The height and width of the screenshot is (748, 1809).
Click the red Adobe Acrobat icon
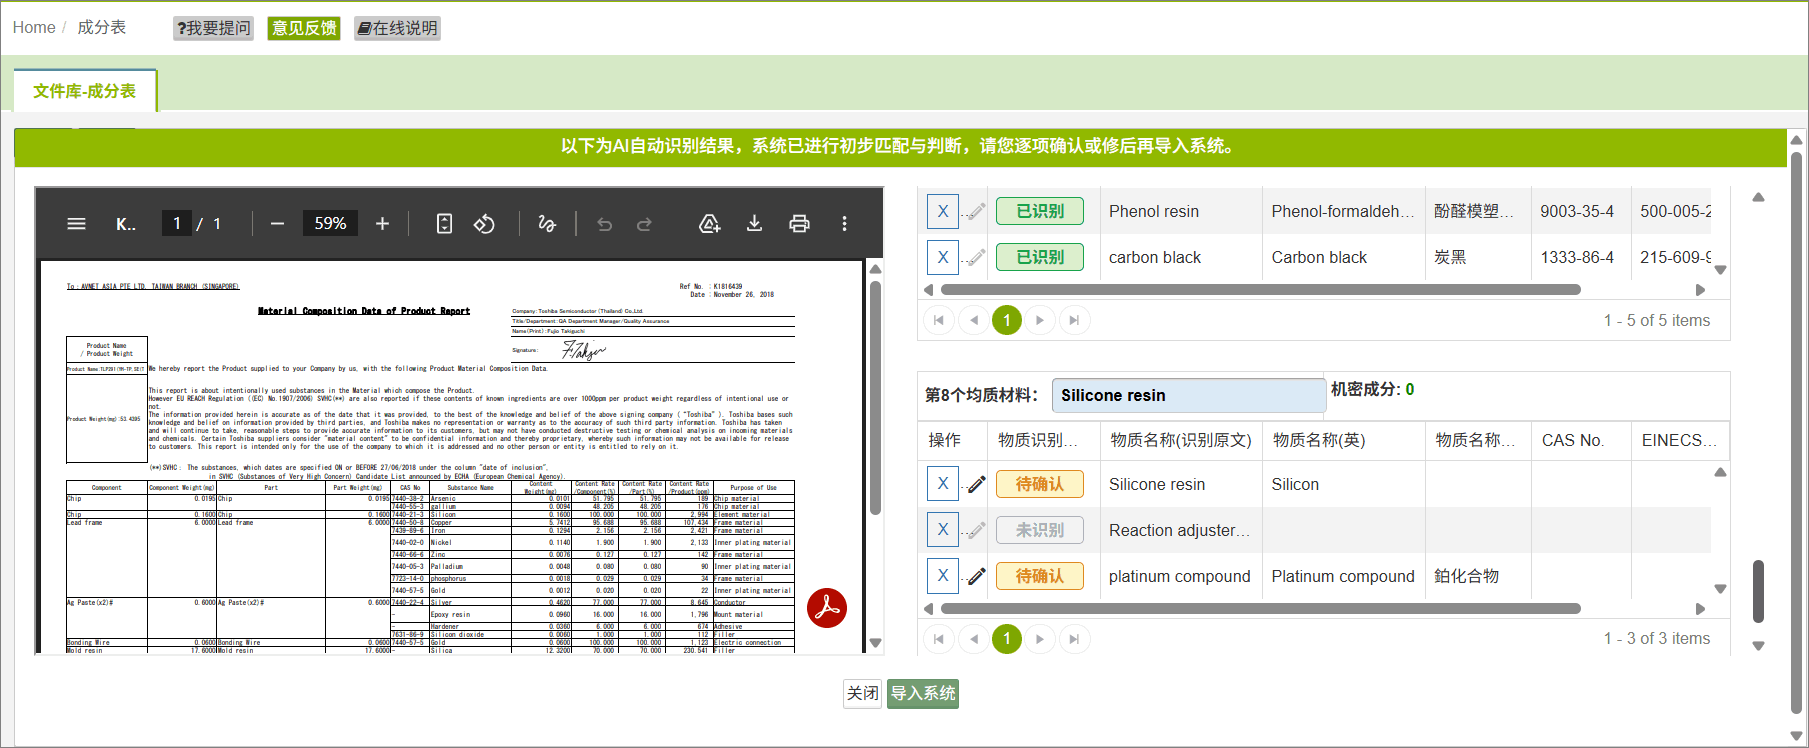coord(827,608)
